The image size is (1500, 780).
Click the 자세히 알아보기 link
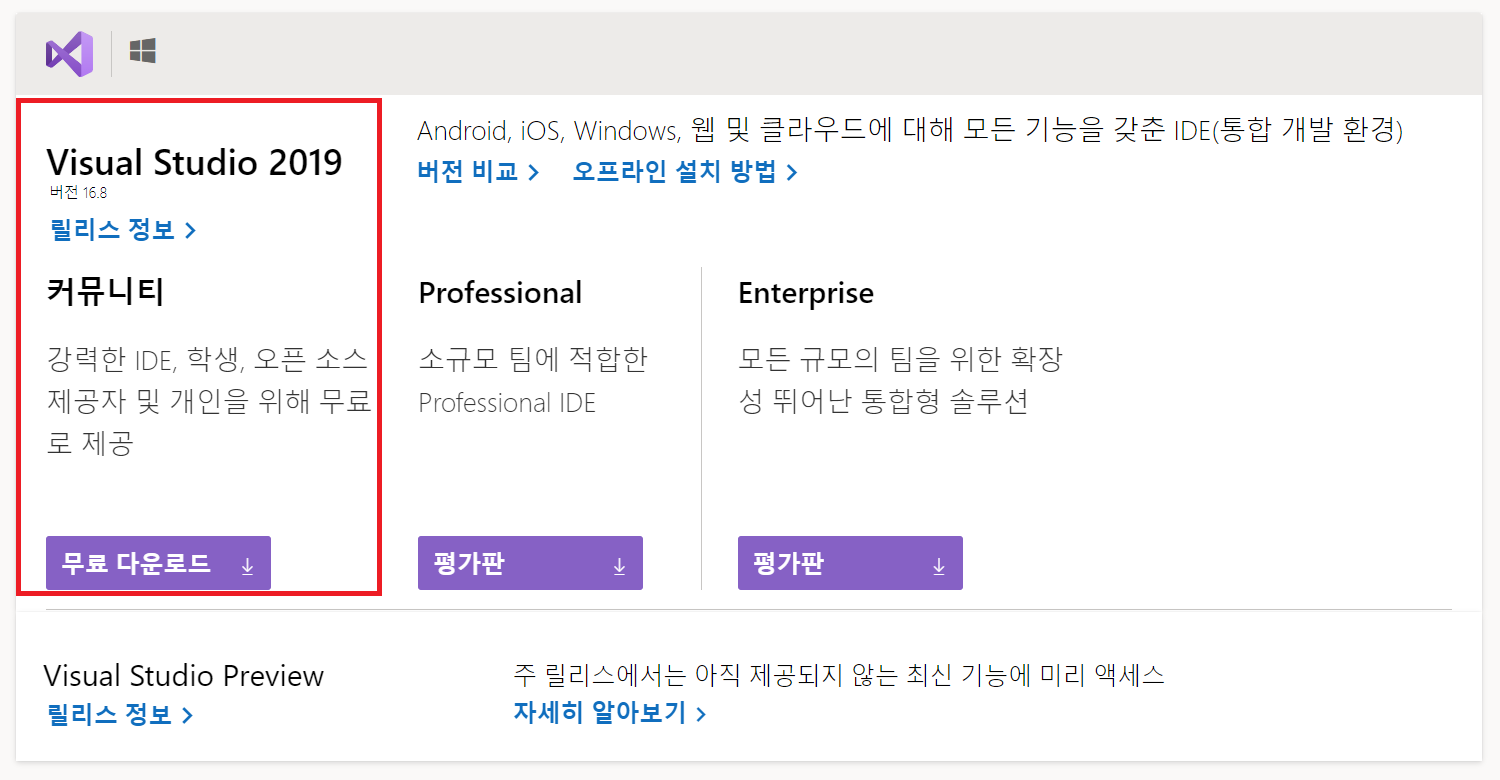click(x=610, y=713)
